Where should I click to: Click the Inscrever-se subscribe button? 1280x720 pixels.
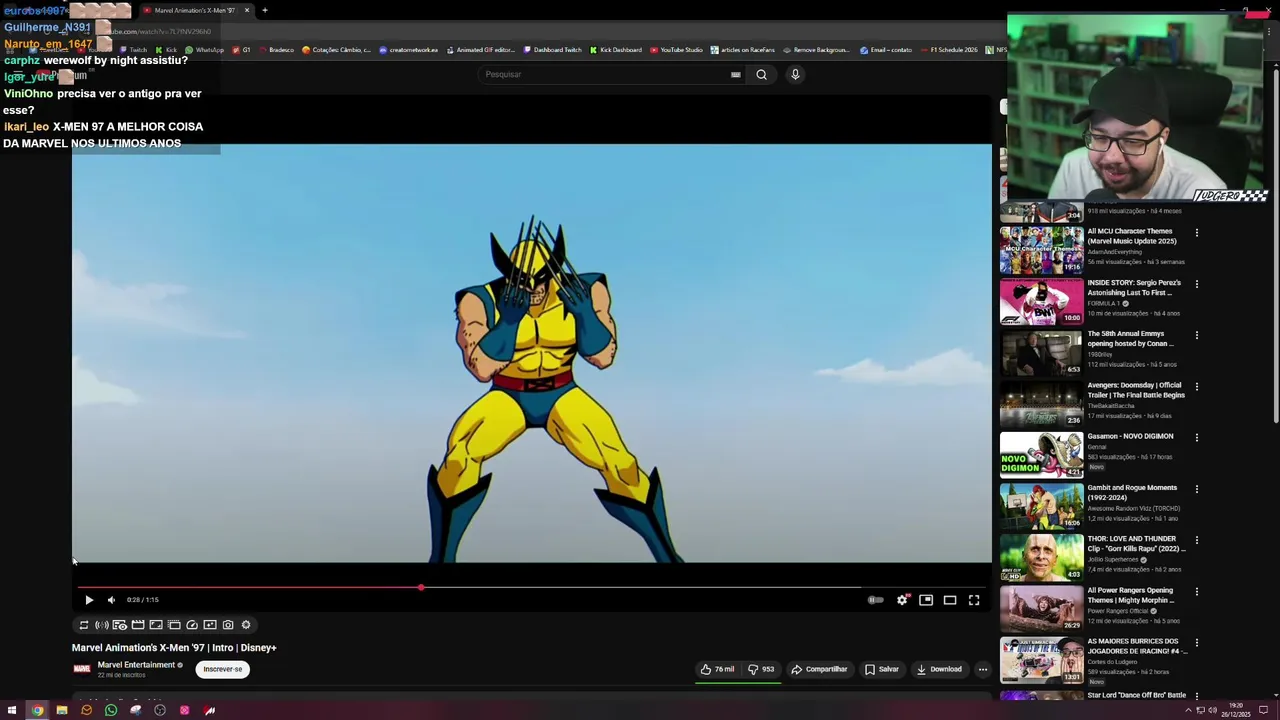coord(222,669)
